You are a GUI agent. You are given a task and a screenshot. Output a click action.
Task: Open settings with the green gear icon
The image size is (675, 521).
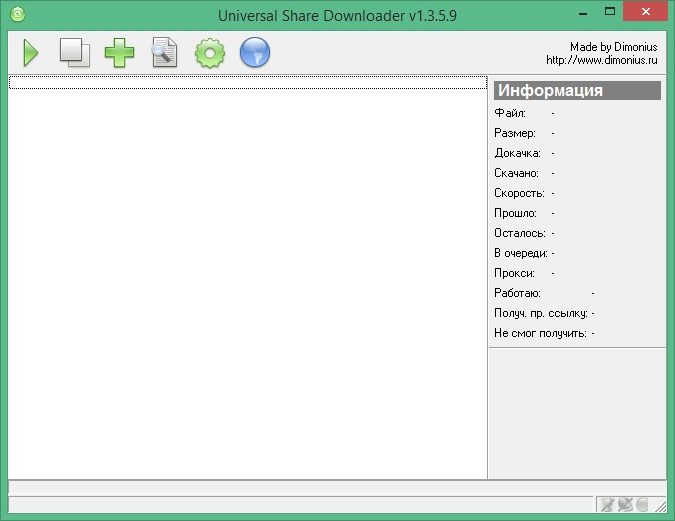pyautogui.click(x=210, y=53)
